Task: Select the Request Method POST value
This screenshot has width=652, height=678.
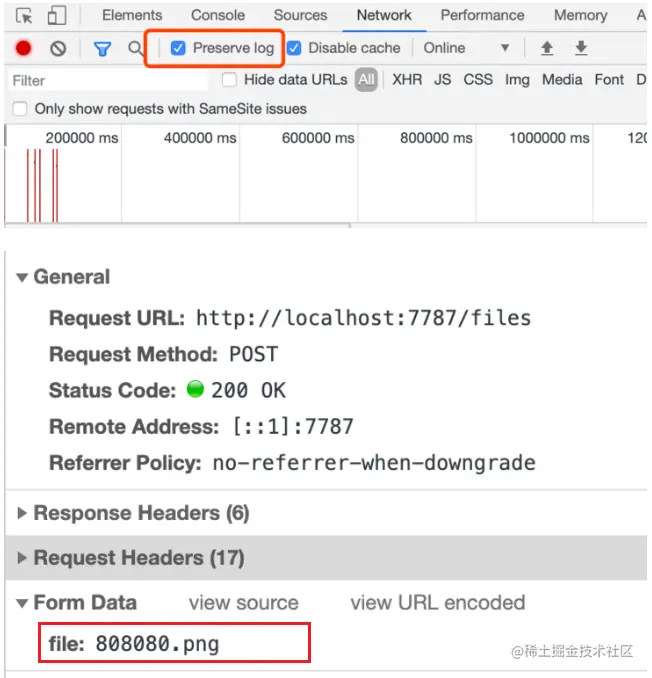Action: point(253,355)
